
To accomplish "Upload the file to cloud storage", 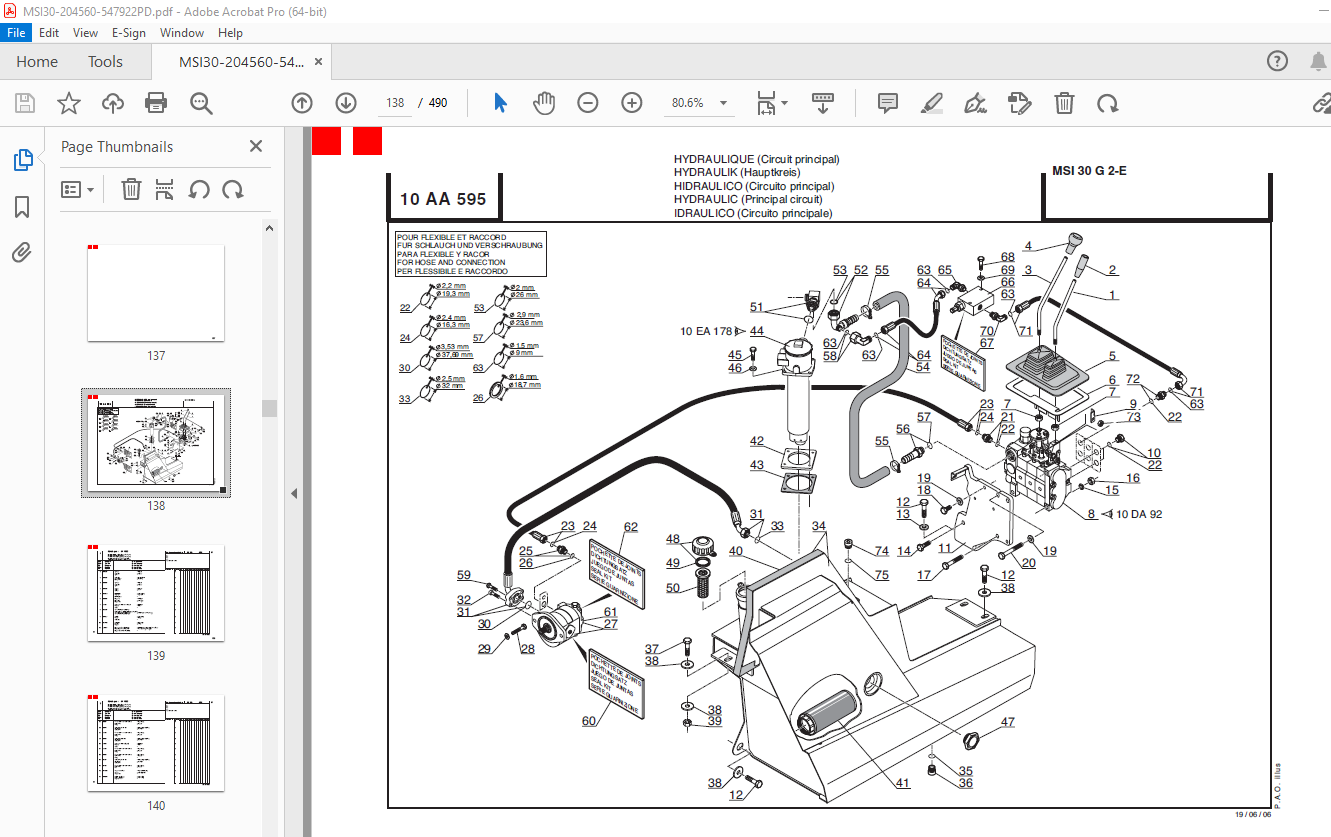I will pos(113,103).
